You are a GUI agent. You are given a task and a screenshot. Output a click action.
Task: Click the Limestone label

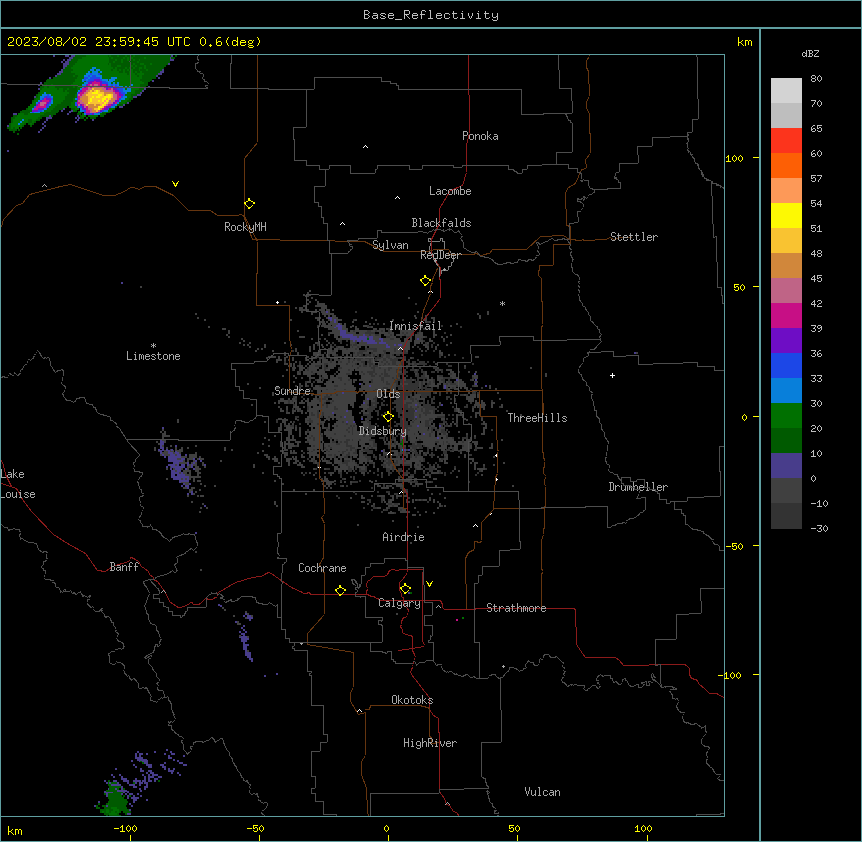[153, 356]
